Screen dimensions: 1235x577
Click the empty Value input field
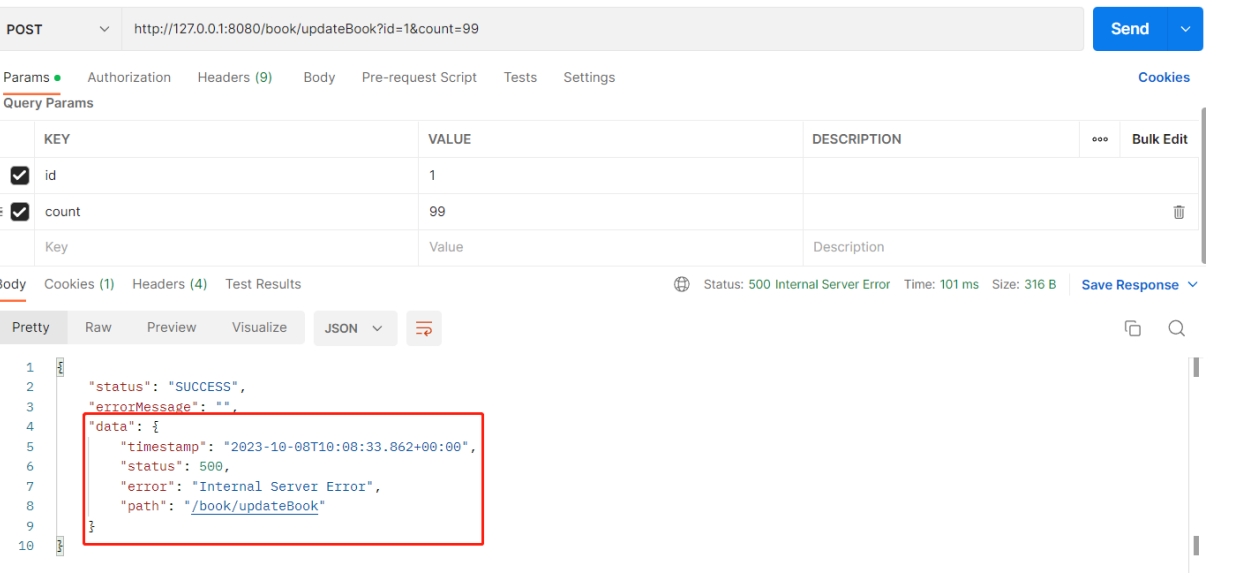pos(610,247)
